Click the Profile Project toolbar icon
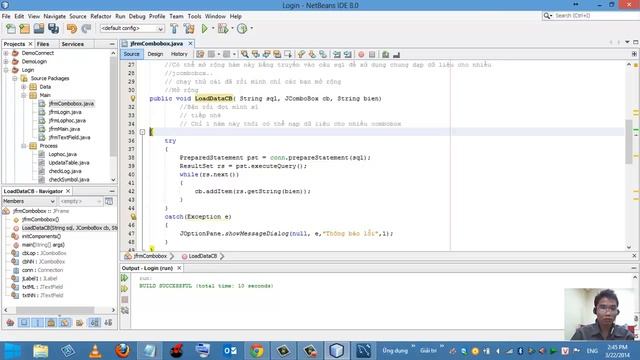This screenshot has height=360, width=640. (x=242, y=29)
